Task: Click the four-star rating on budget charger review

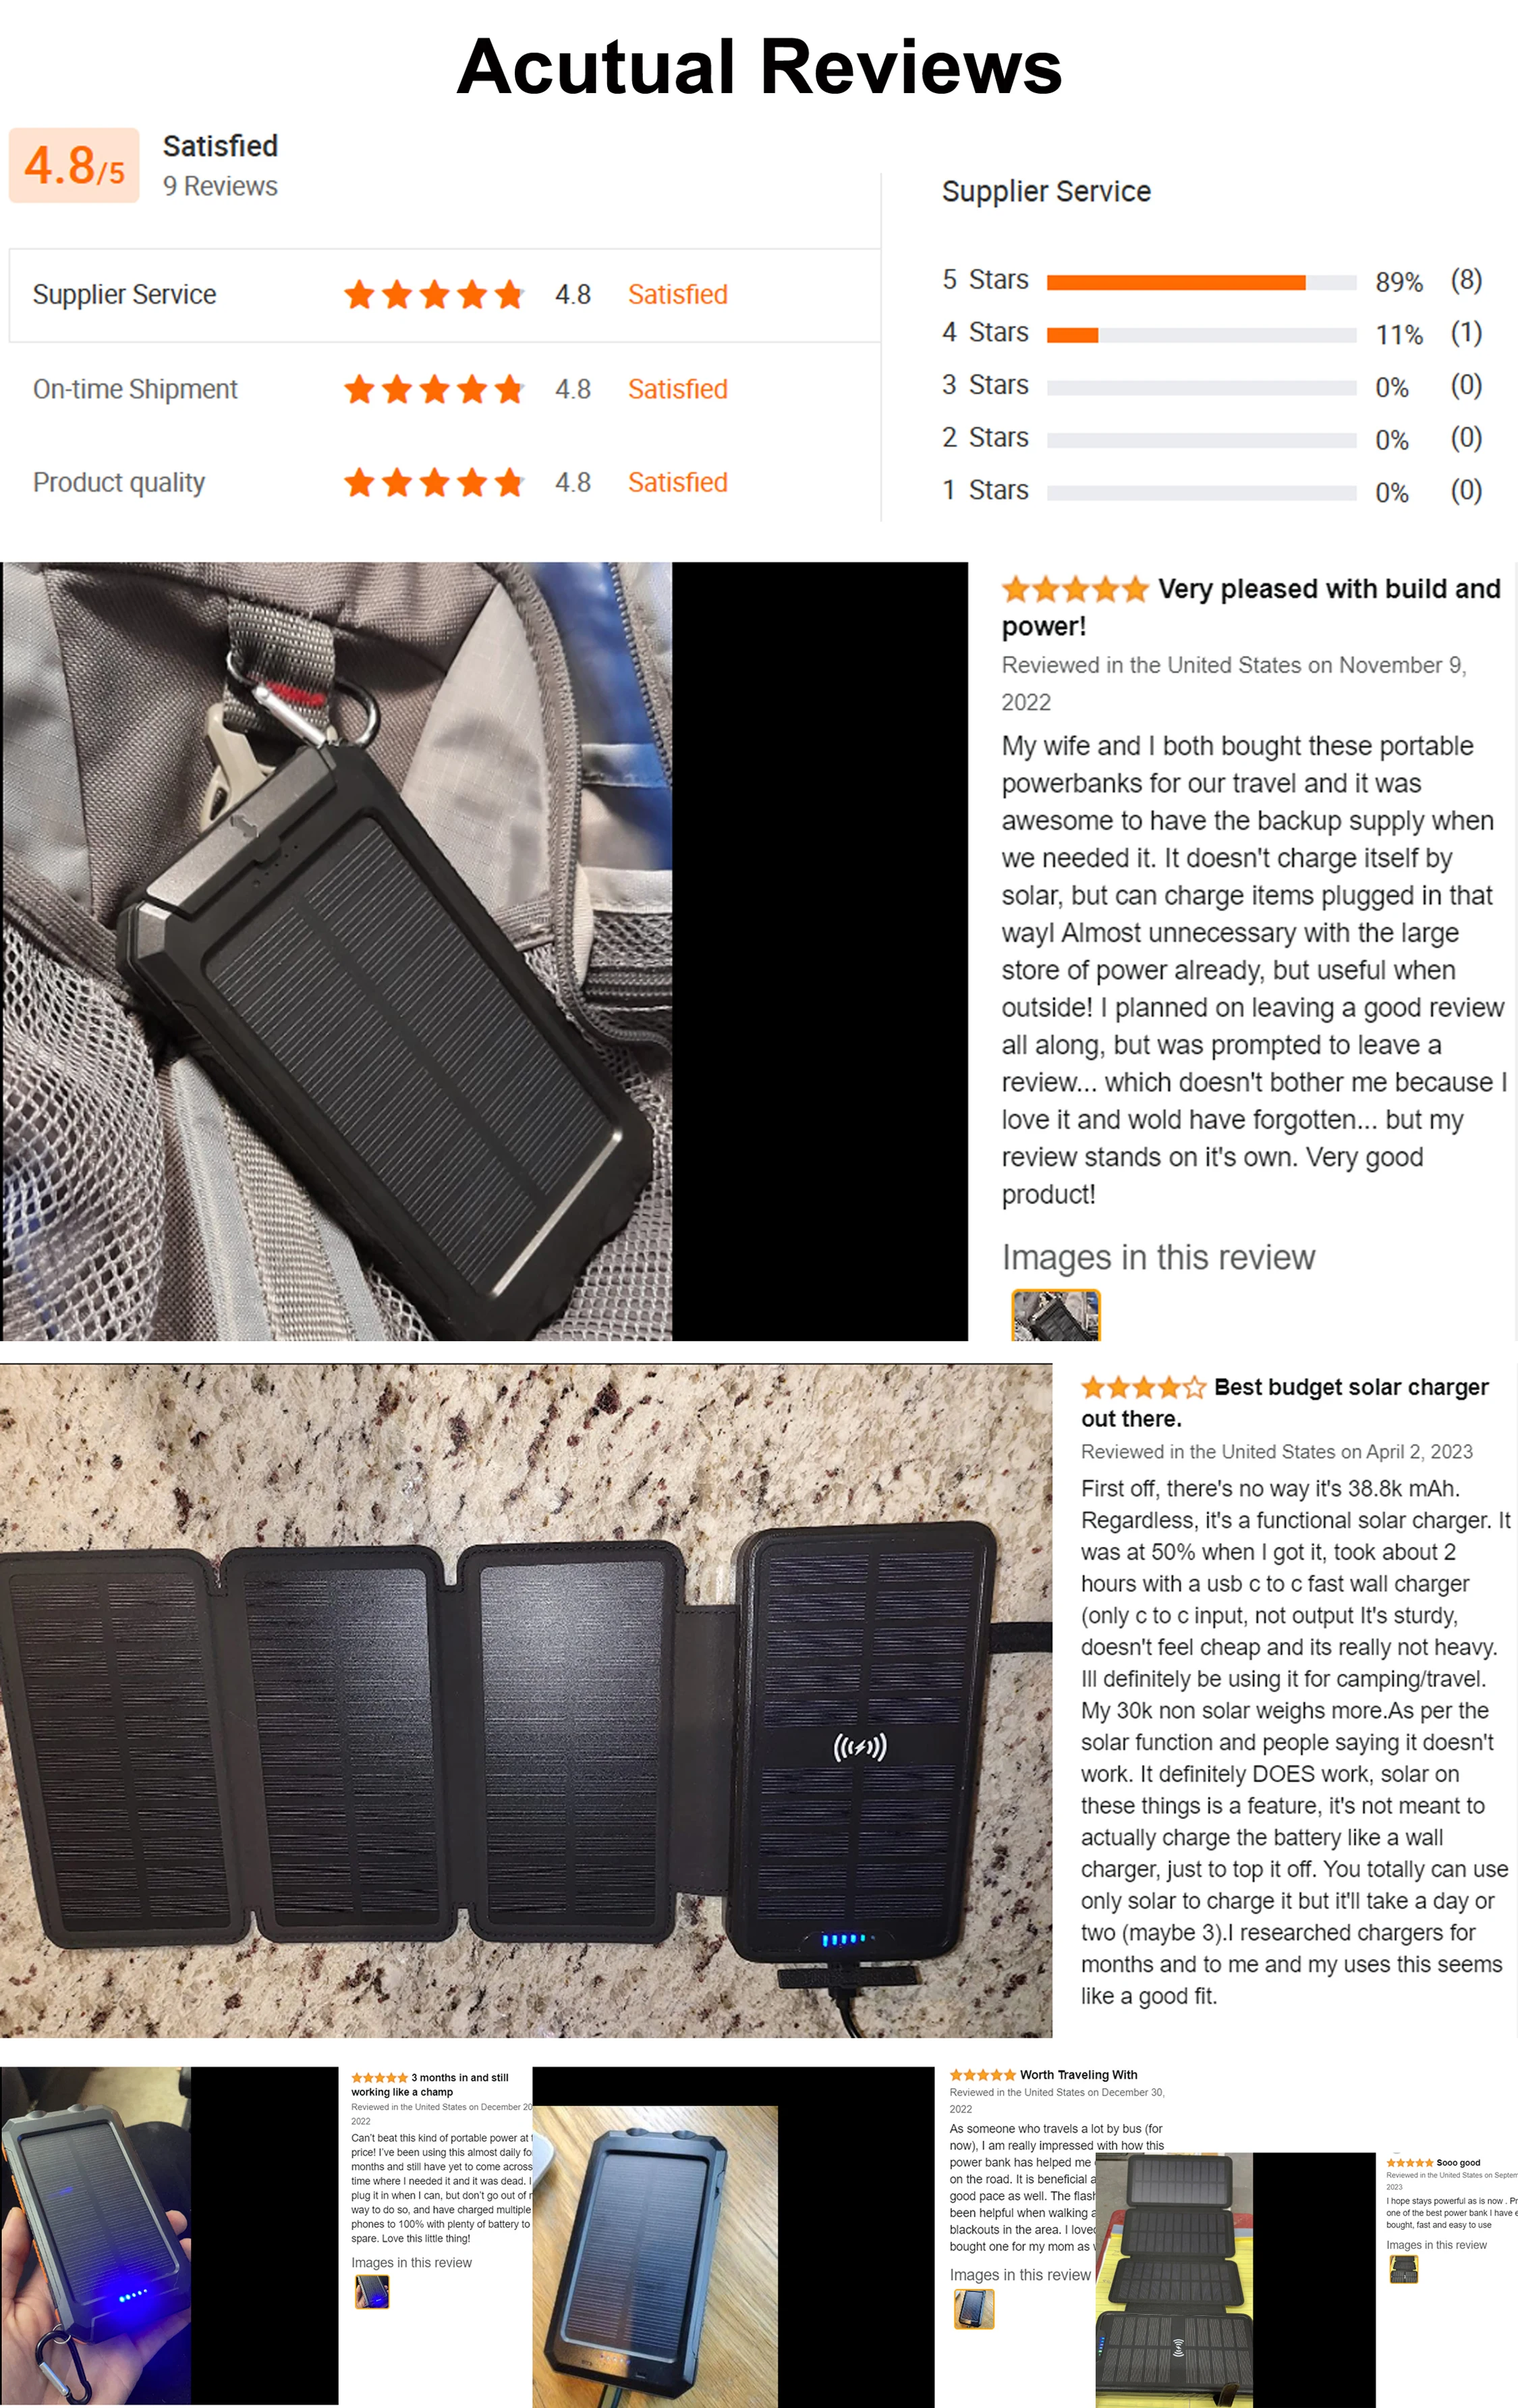Action: click(1143, 1387)
